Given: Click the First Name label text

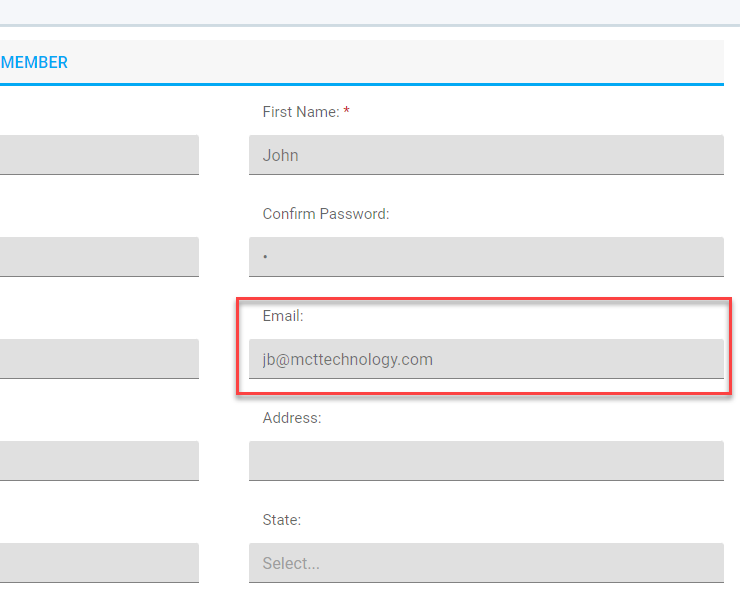Looking at the screenshot, I should (301, 112).
